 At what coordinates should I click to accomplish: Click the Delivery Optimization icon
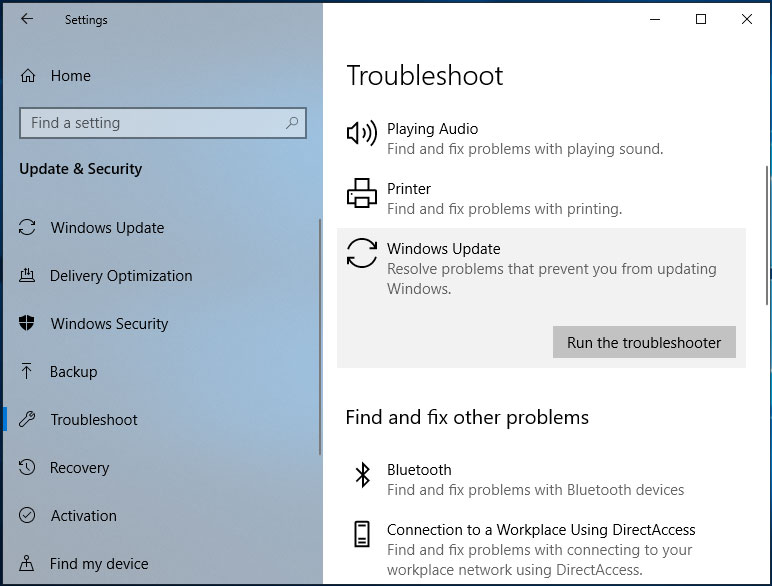click(x=28, y=276)
